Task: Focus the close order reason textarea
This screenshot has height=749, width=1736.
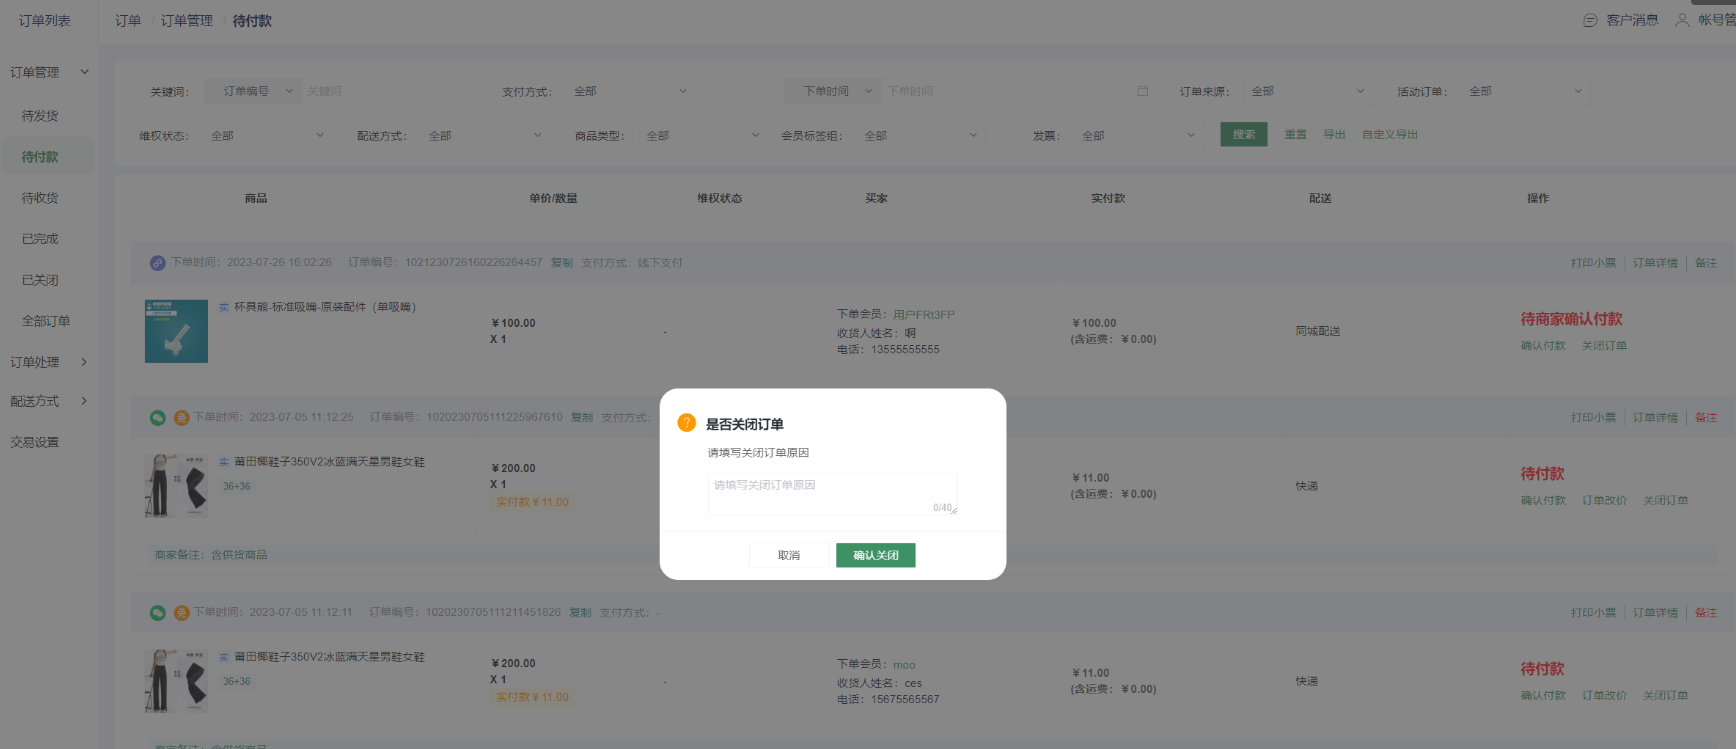Action: coord(833,495)
